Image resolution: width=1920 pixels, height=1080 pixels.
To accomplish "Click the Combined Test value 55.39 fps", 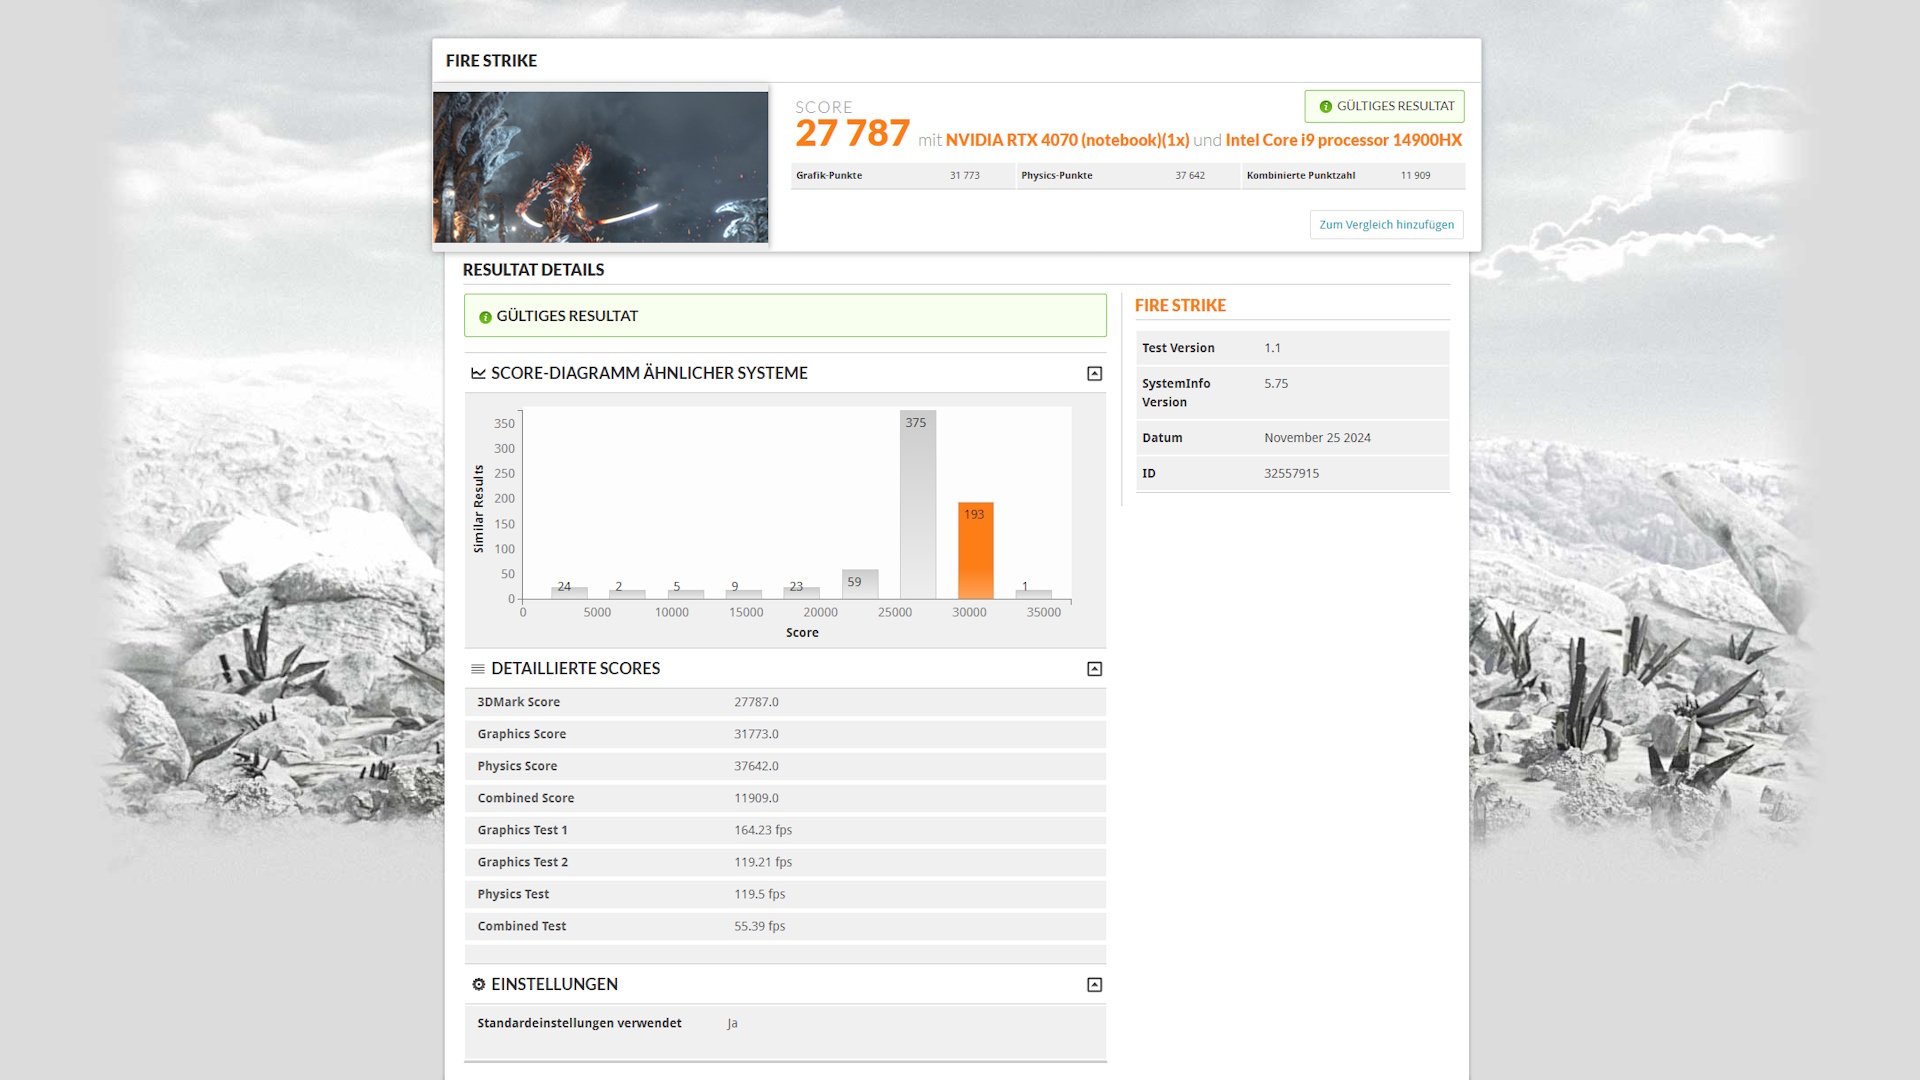I will (x=760, y=926).
